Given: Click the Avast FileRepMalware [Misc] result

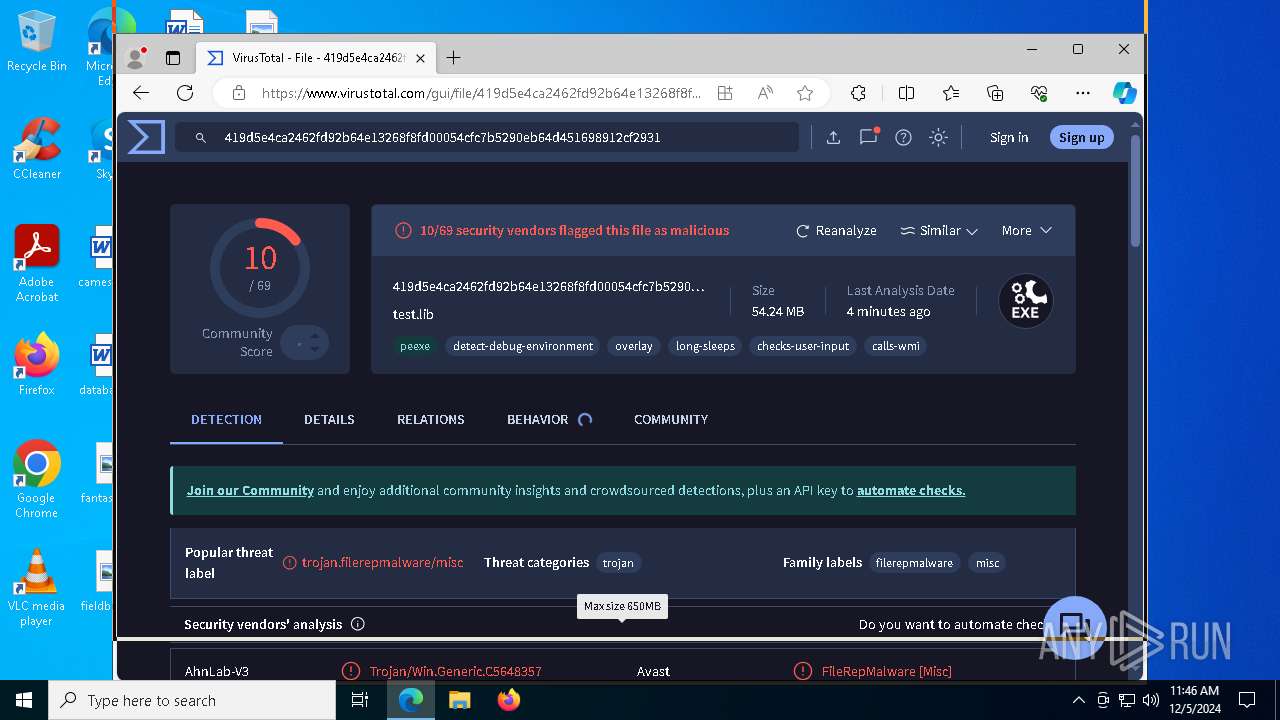Looking at the screenshot, I should pyautogui.click(x=886, y=671).
